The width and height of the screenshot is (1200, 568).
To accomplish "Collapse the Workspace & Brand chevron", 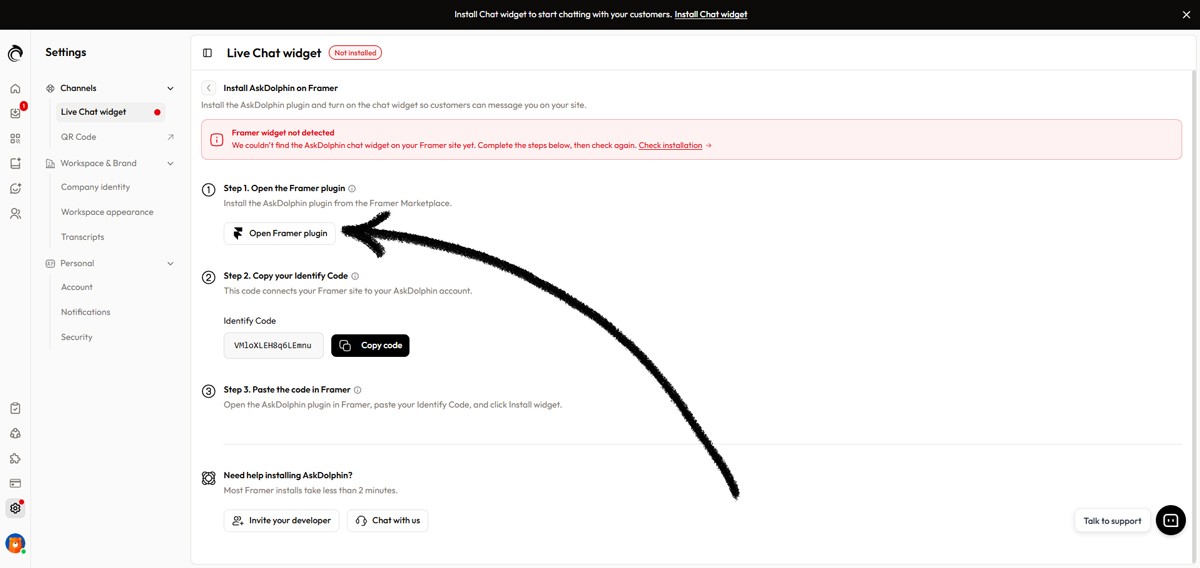I will pos(170,163).
